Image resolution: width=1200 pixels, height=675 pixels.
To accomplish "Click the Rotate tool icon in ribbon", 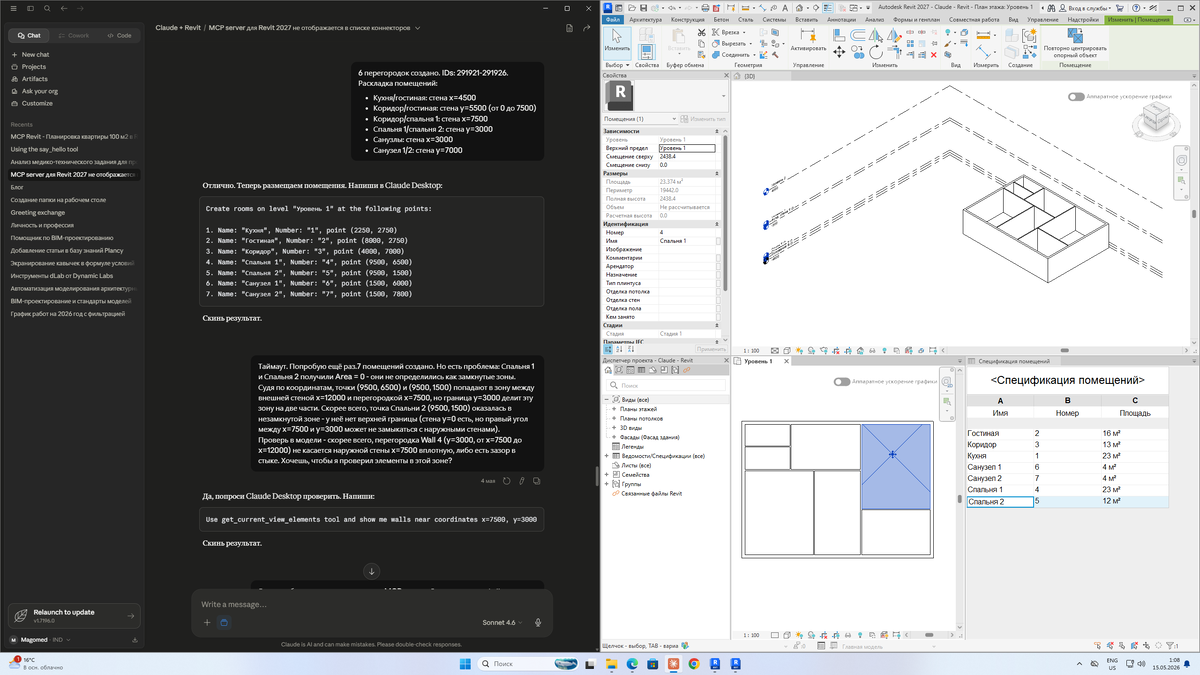I will (x=875, y=52).
